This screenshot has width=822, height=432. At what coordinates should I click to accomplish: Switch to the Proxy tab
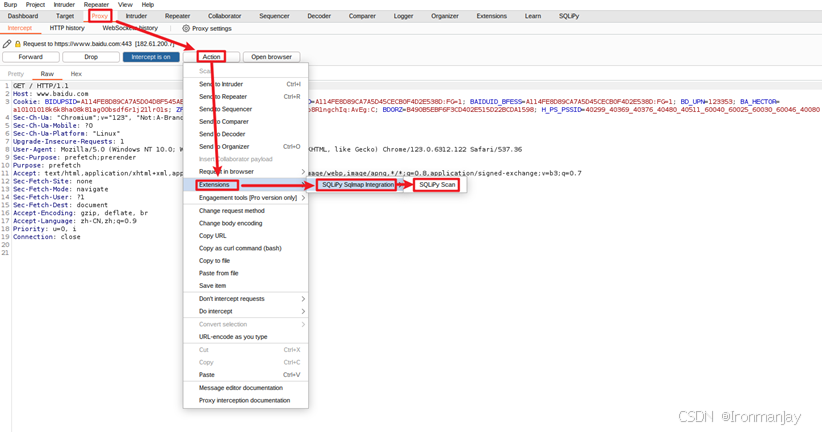[x=100, y=16]
